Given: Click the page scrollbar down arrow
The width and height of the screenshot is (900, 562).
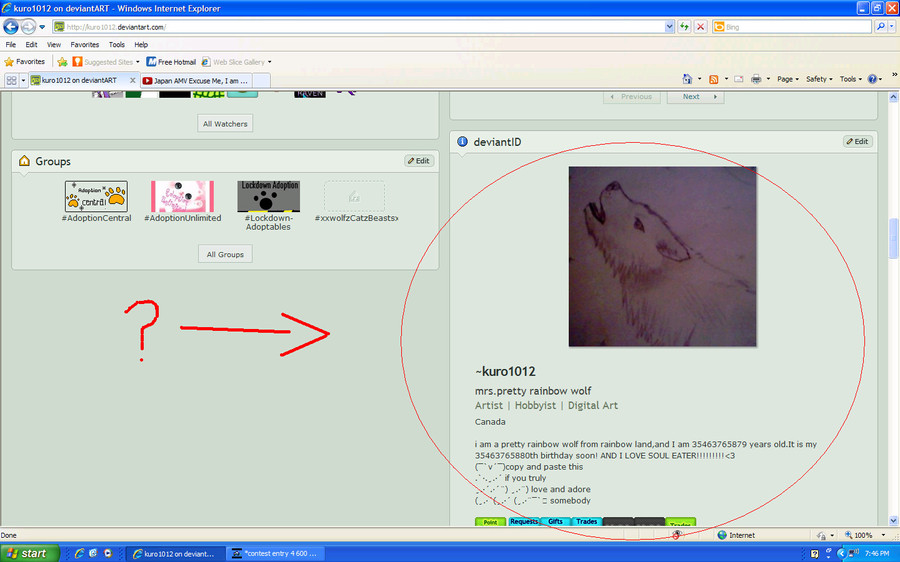Looking at the screenshot, I should (893, 521).
